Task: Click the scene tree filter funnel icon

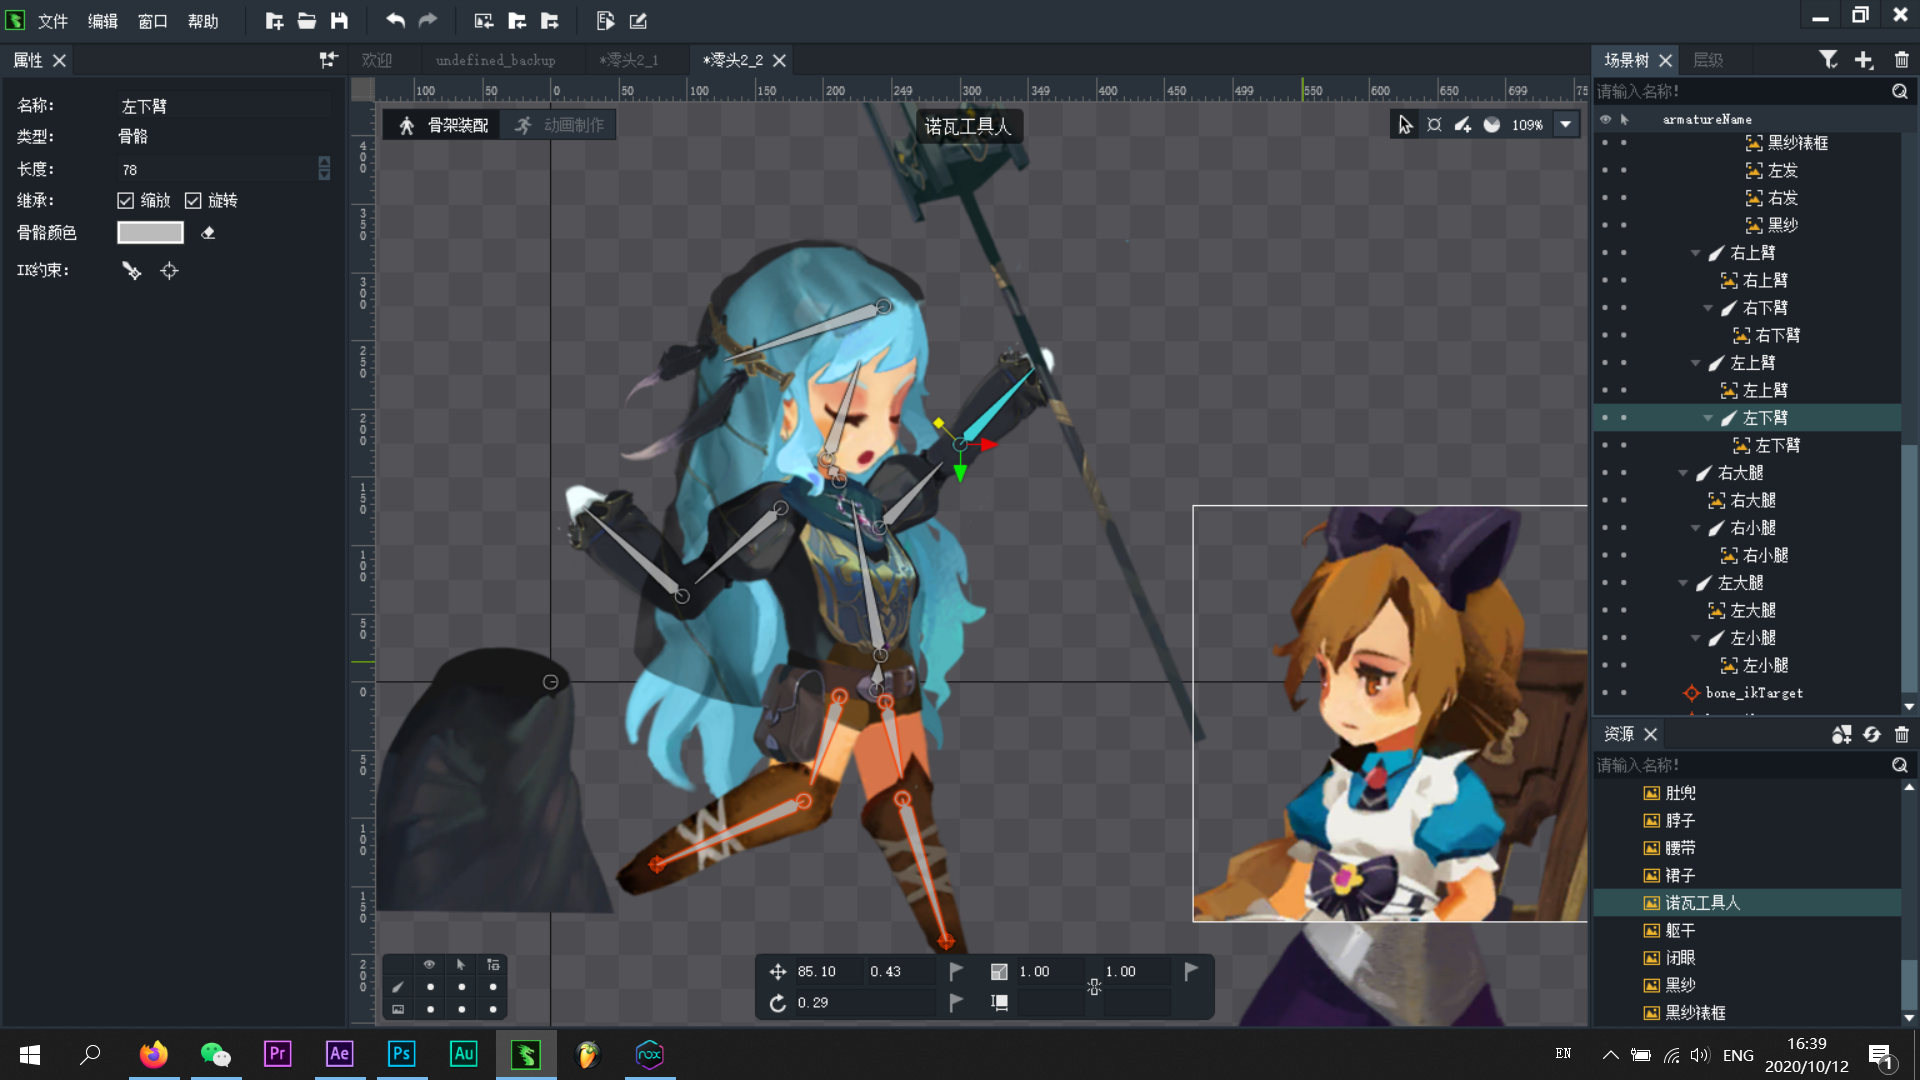Action: coord(1828,60)
